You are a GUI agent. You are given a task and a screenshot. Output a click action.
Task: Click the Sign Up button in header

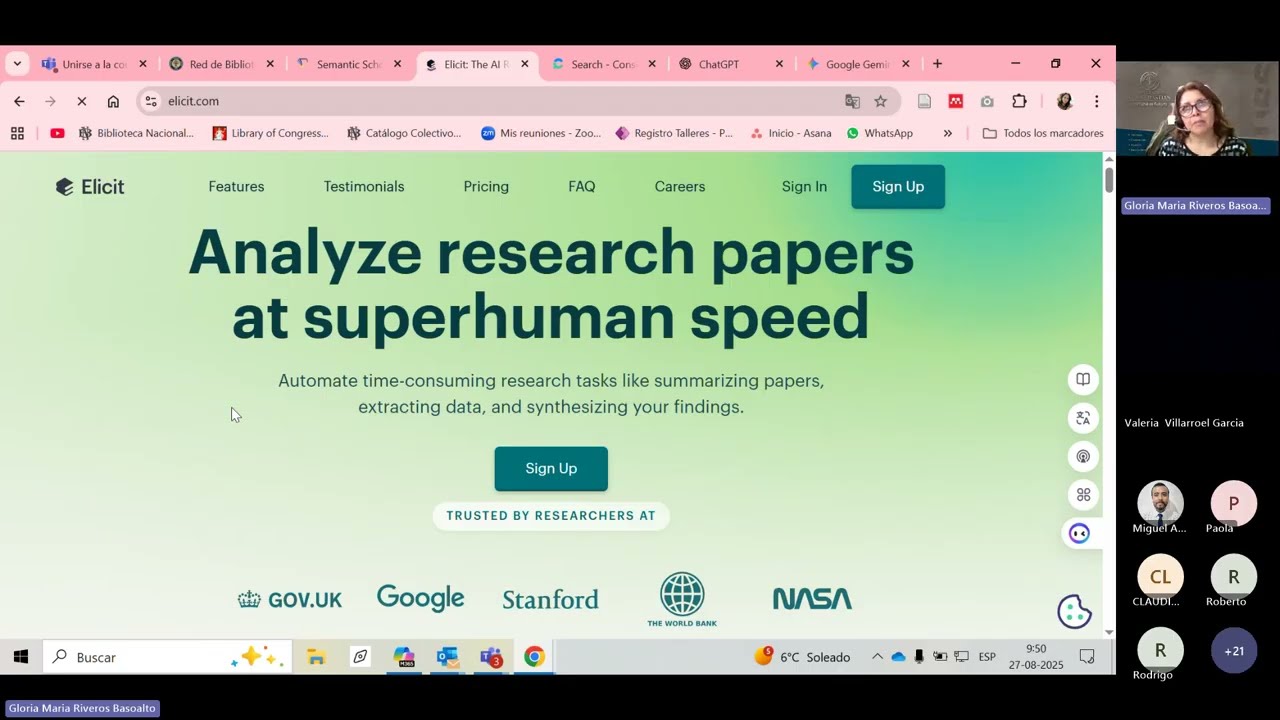[x=898, y=187]
